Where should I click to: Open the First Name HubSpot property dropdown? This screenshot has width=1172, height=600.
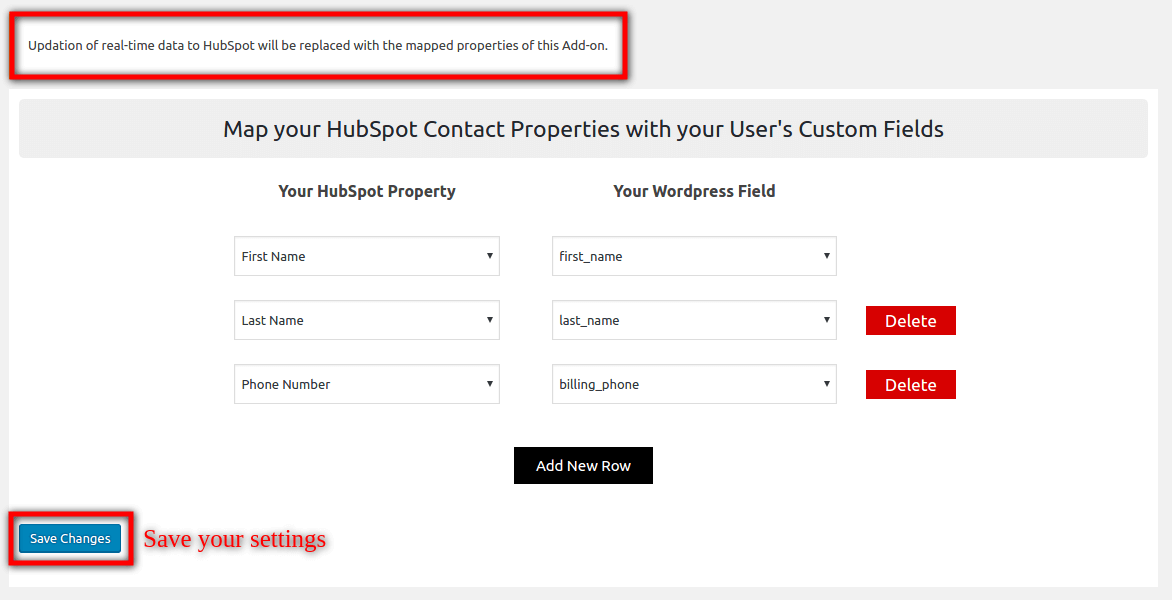[x=366, y=256]
